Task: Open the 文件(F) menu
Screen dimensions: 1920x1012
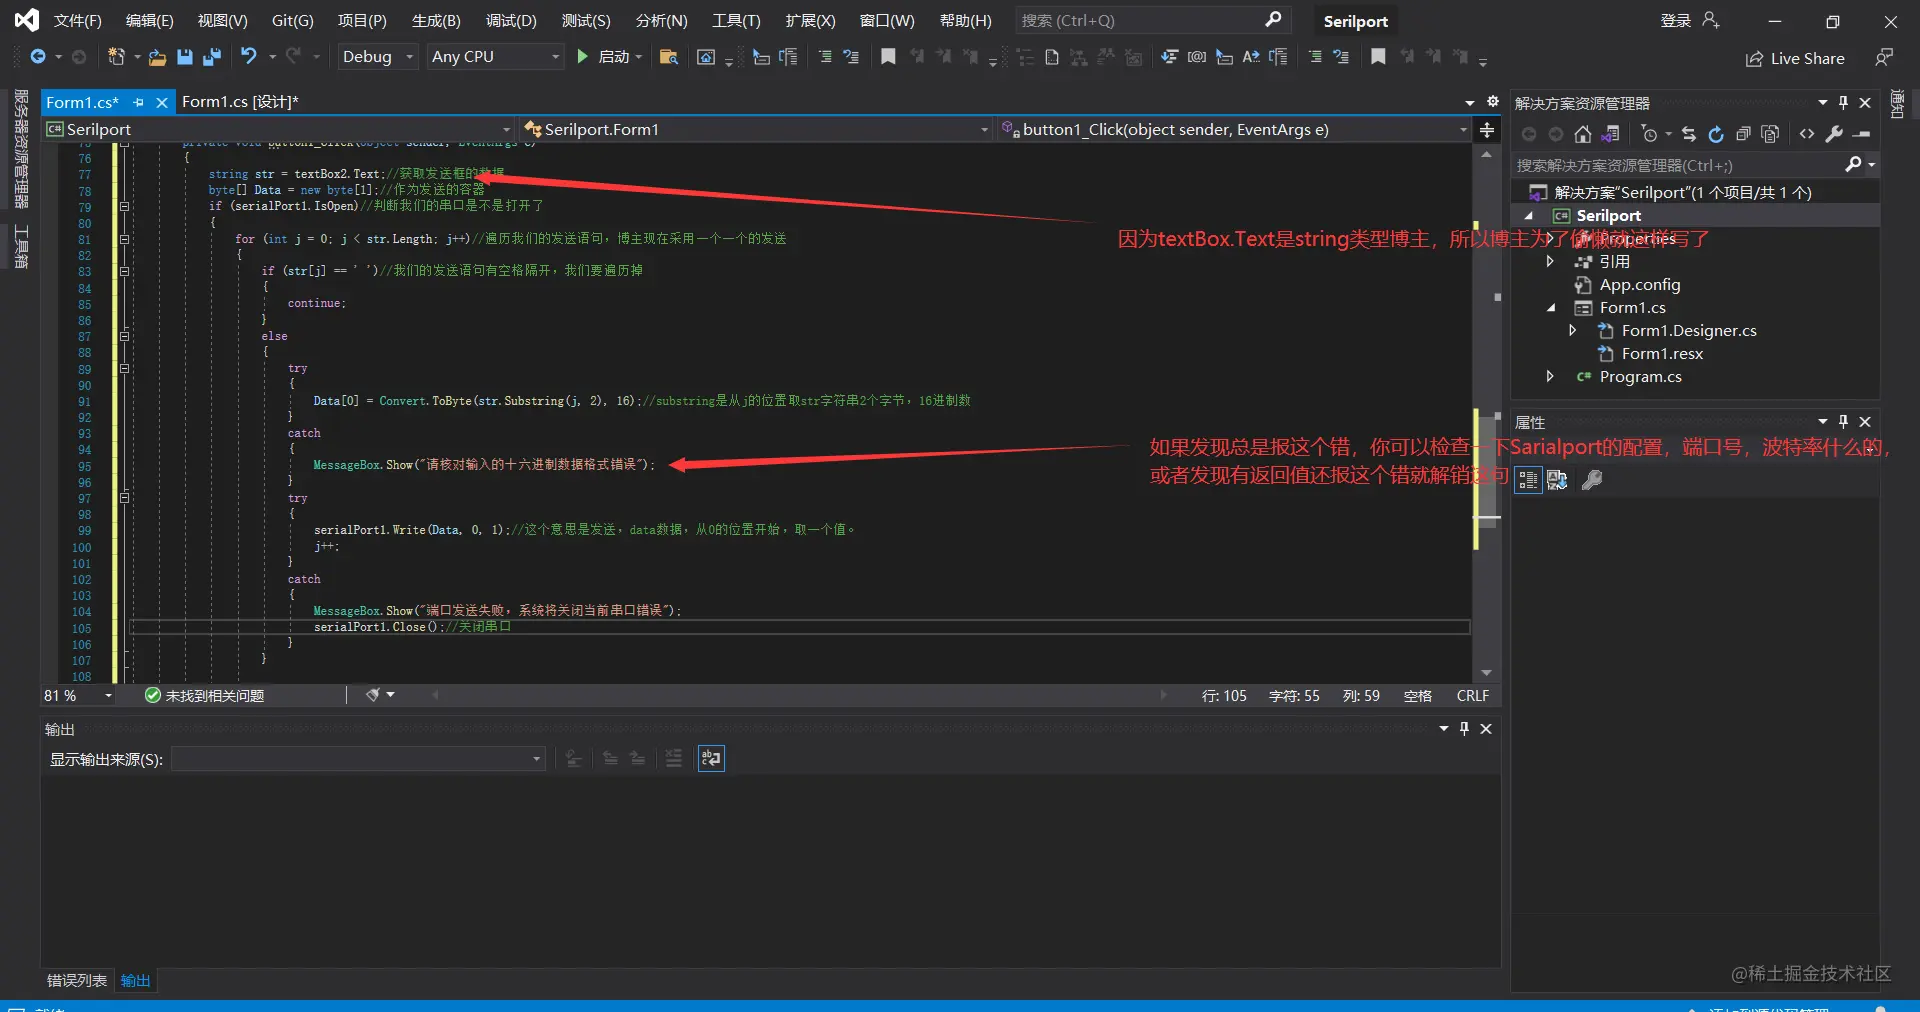Action: 78,21
